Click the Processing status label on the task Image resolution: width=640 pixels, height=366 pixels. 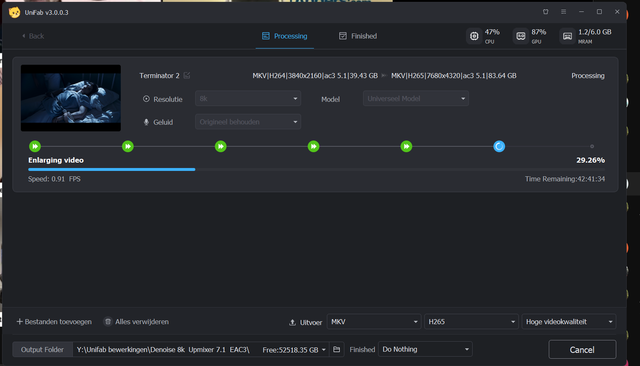tap(588, 76)
